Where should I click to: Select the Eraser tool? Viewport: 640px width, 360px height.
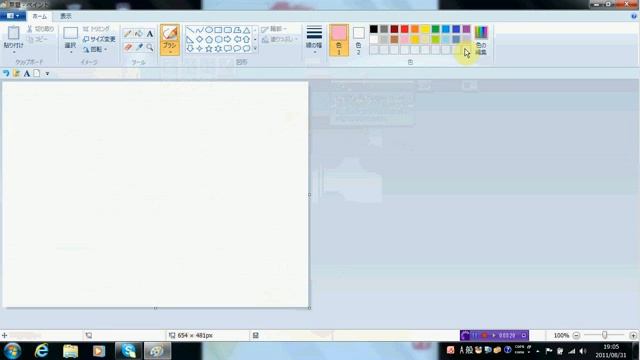click(128, 47)
